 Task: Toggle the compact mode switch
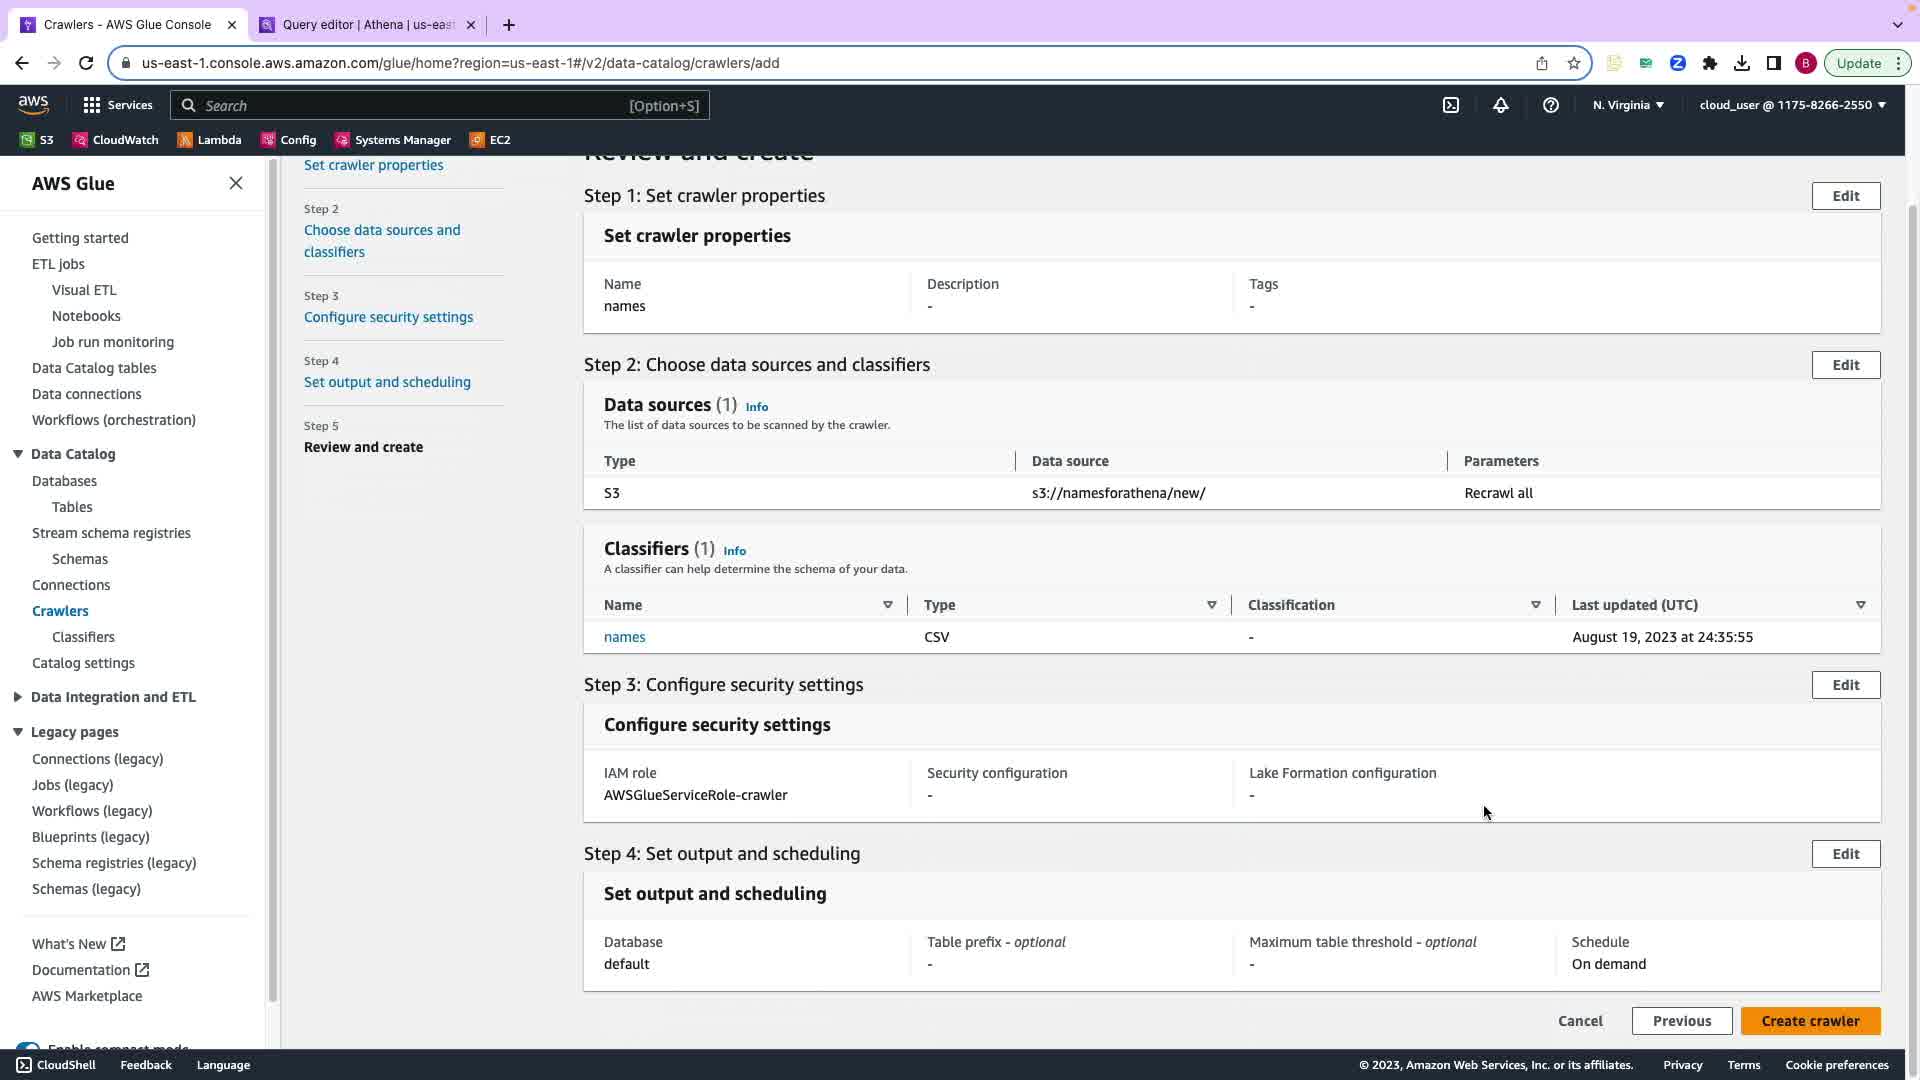point(28,1046)
